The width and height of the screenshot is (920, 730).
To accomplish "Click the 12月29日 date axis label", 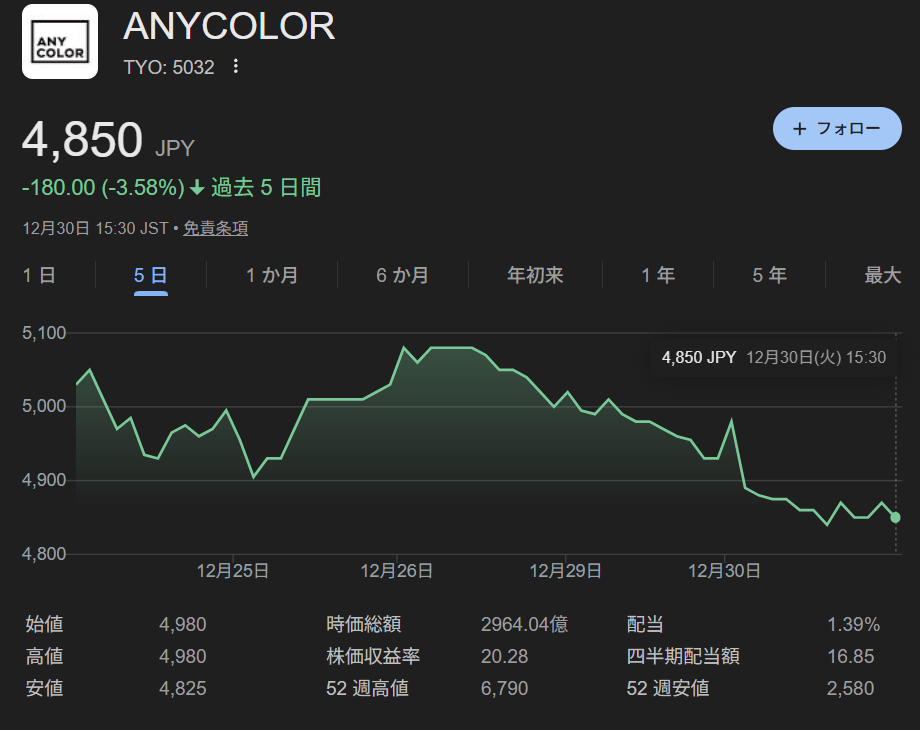I will click(566, 571).
